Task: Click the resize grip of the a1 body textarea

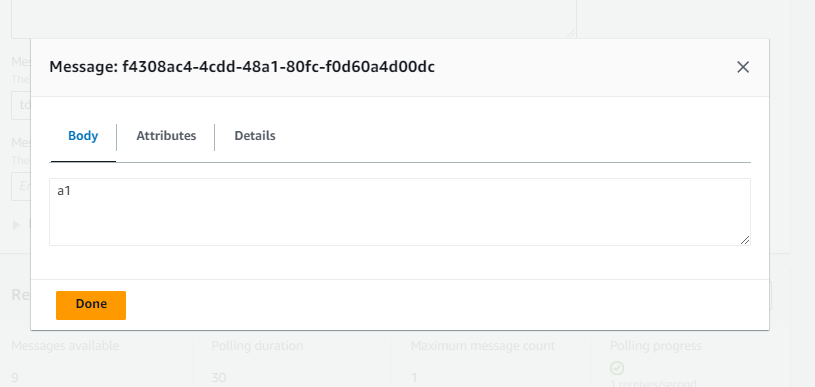Action: [745, 239]
